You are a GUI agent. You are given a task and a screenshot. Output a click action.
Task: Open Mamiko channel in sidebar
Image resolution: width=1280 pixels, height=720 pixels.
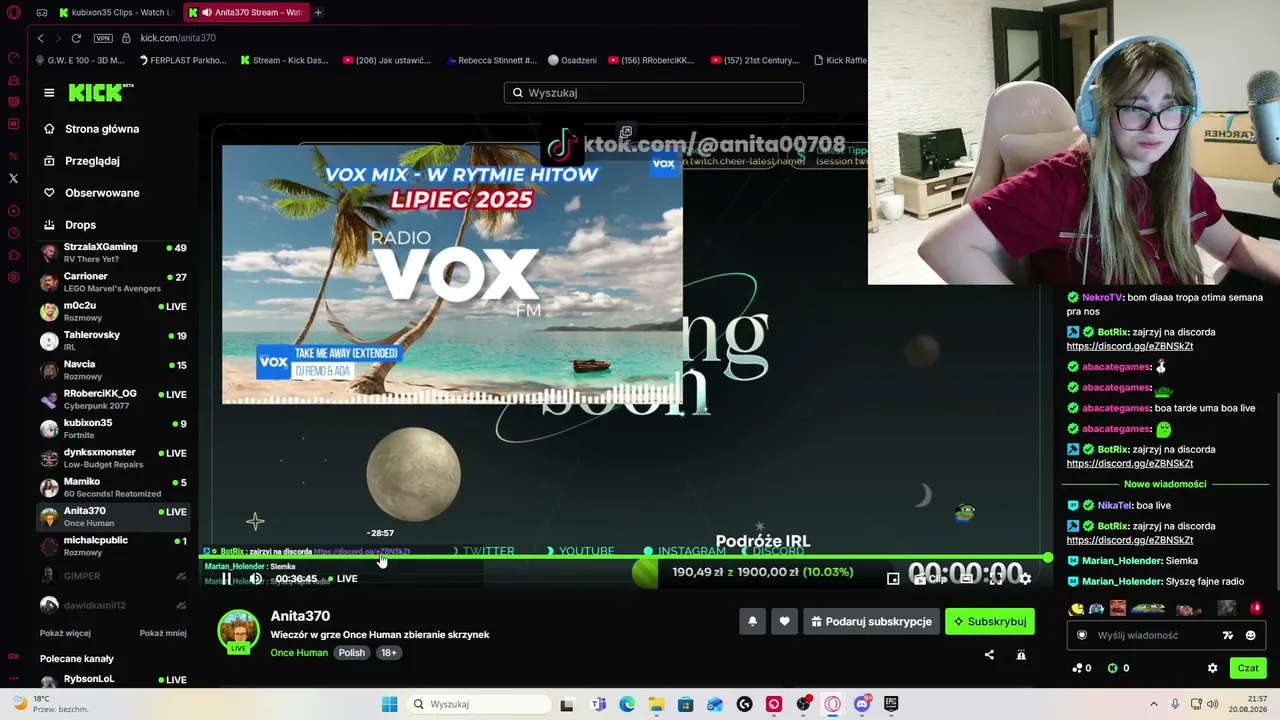(x=114, y=487)
